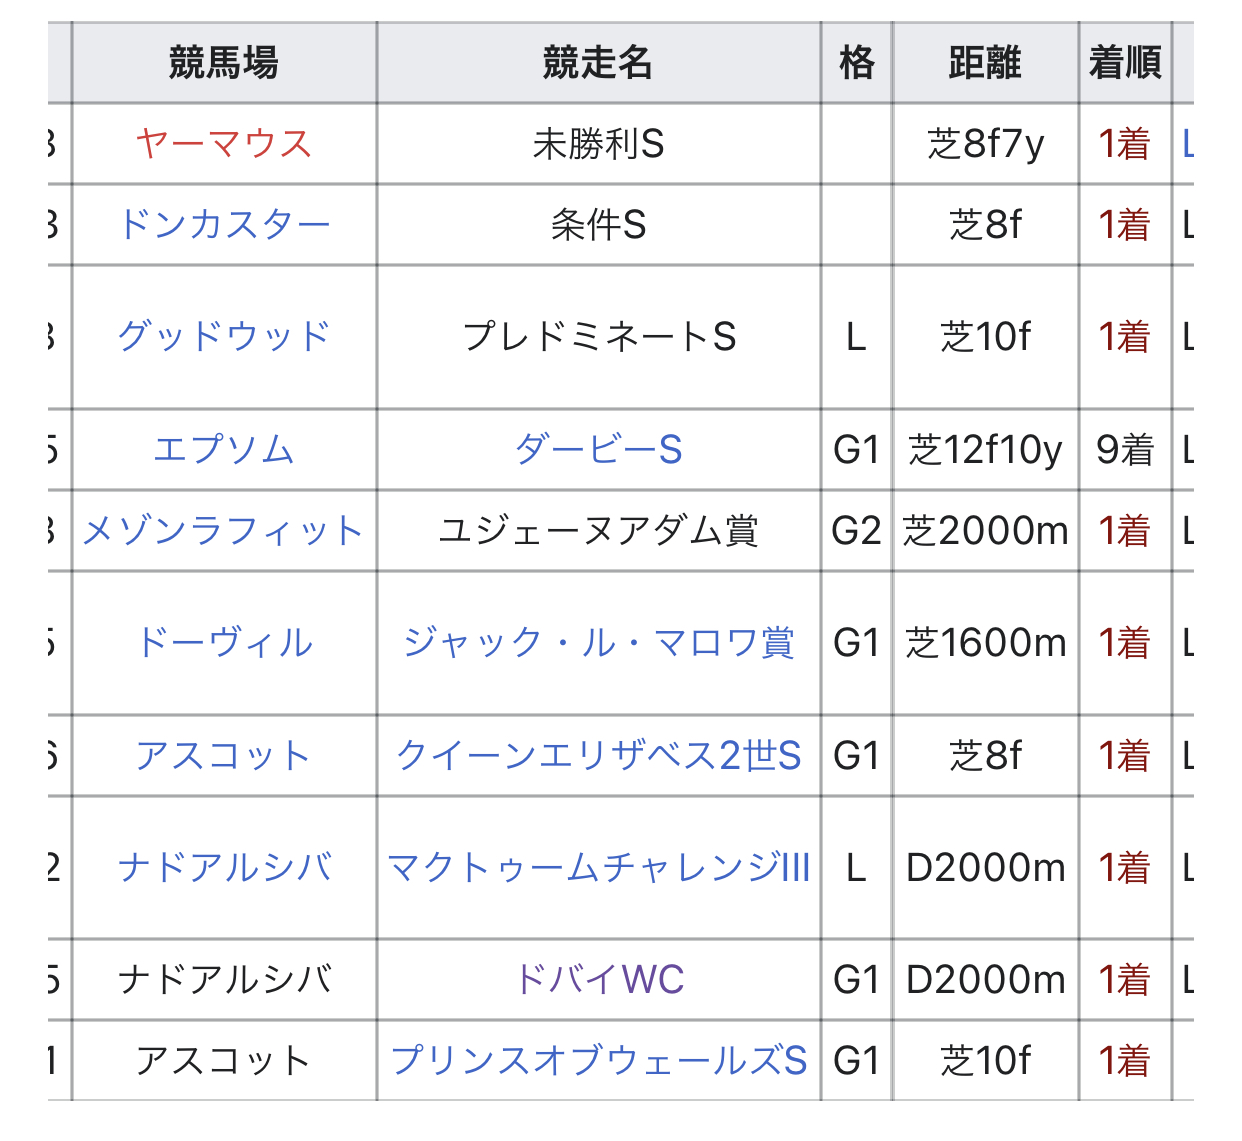Click the 未勝利S race name cell
1242x1141 pixels.
(598, 144)
